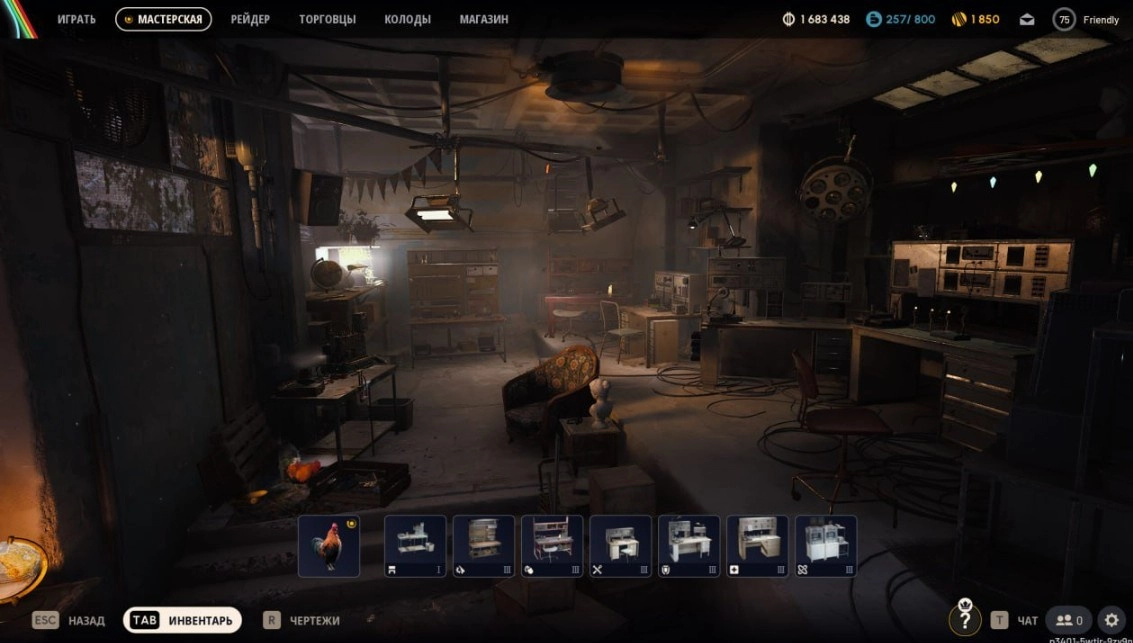This screenshot has height=643, width=1133.
Task: Click the blue token icon beside 257/800
Action: [874, 20]
